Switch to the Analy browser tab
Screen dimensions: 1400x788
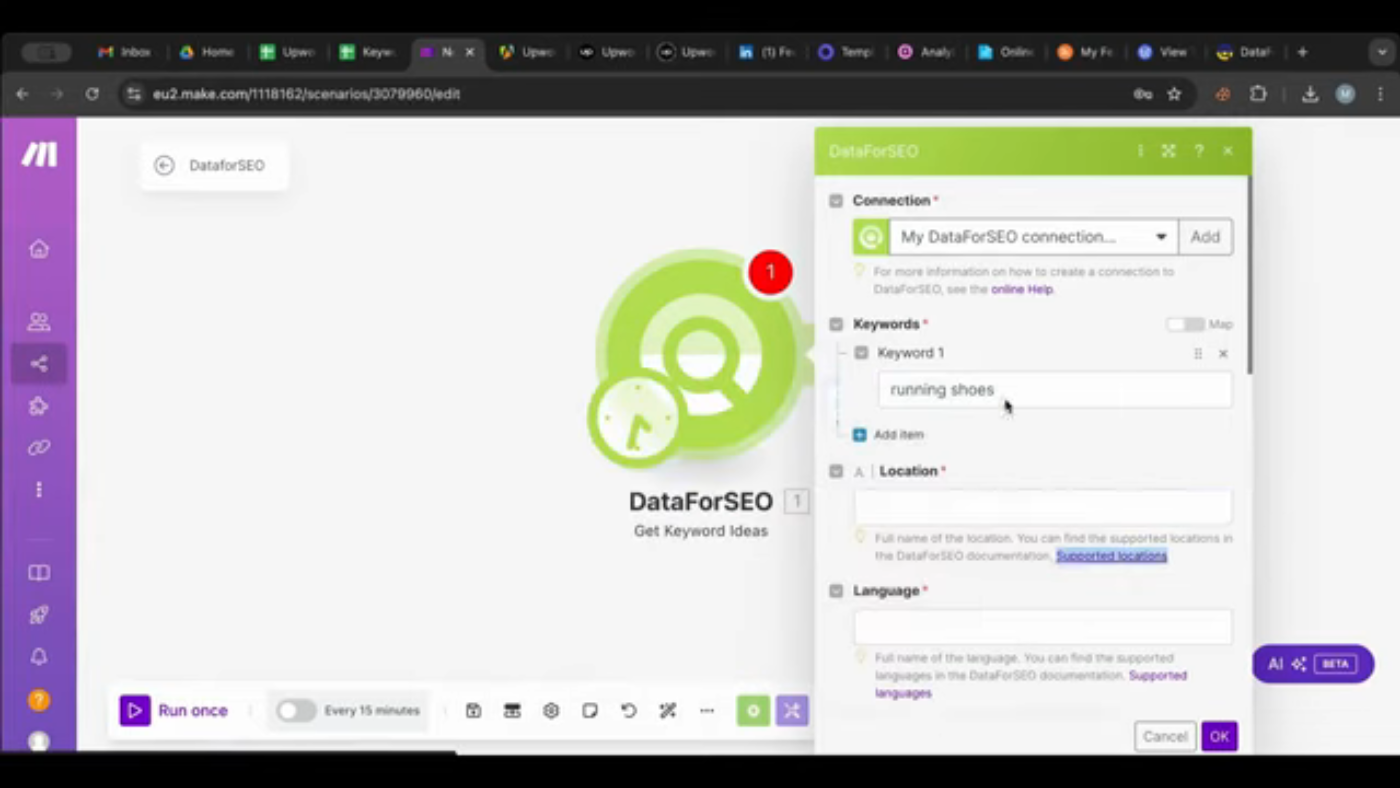[x=926, y=52]
